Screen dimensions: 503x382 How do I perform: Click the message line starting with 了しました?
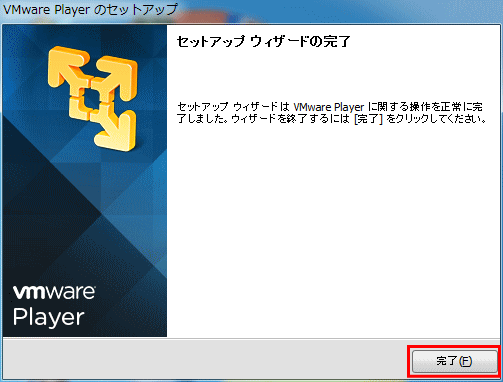[x=332, y=119]
